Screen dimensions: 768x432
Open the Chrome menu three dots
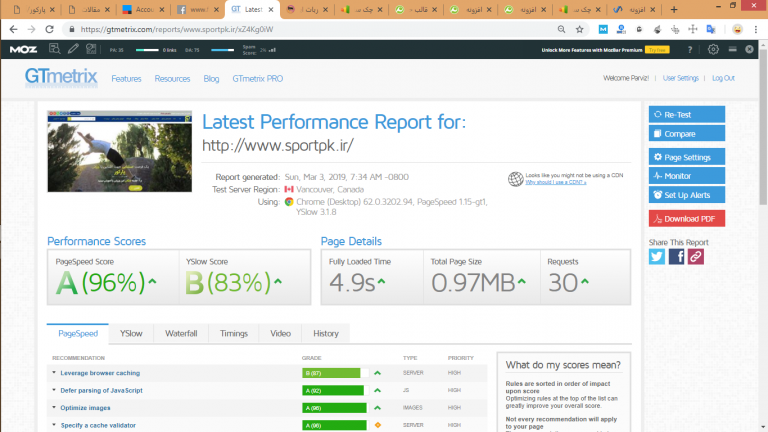[756, 29]
